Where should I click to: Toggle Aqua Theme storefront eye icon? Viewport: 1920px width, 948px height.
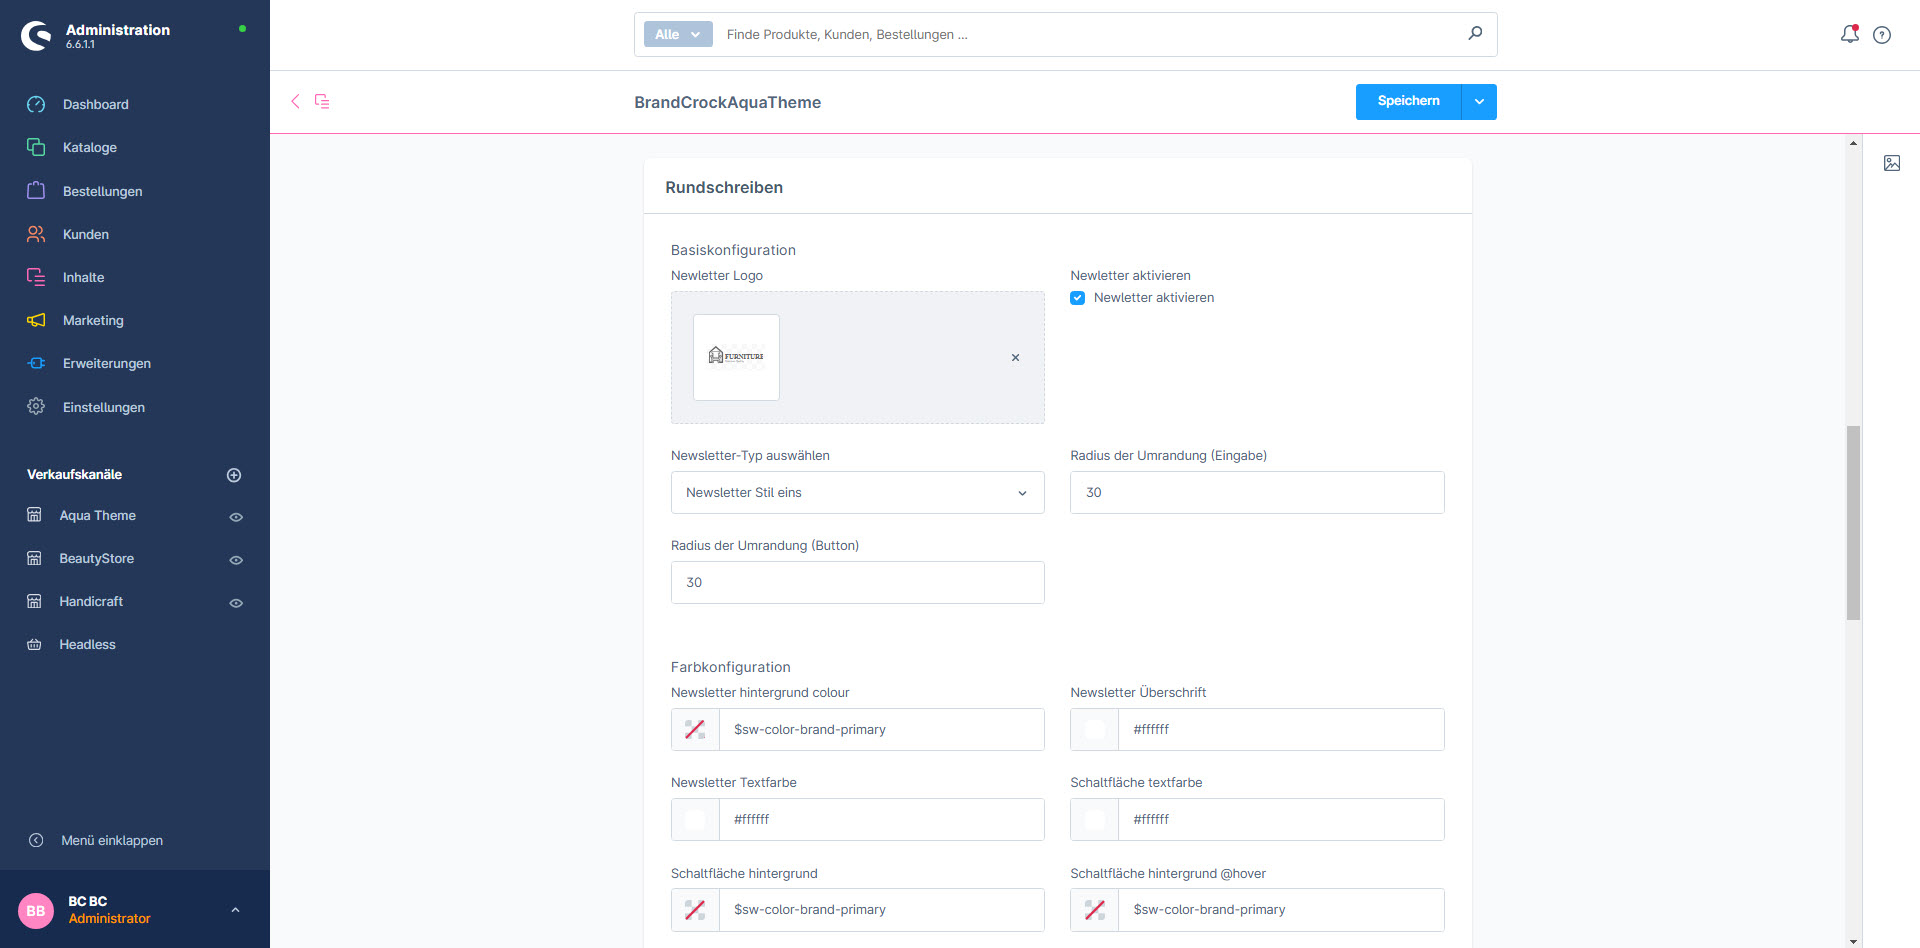[x=236, y=517]
